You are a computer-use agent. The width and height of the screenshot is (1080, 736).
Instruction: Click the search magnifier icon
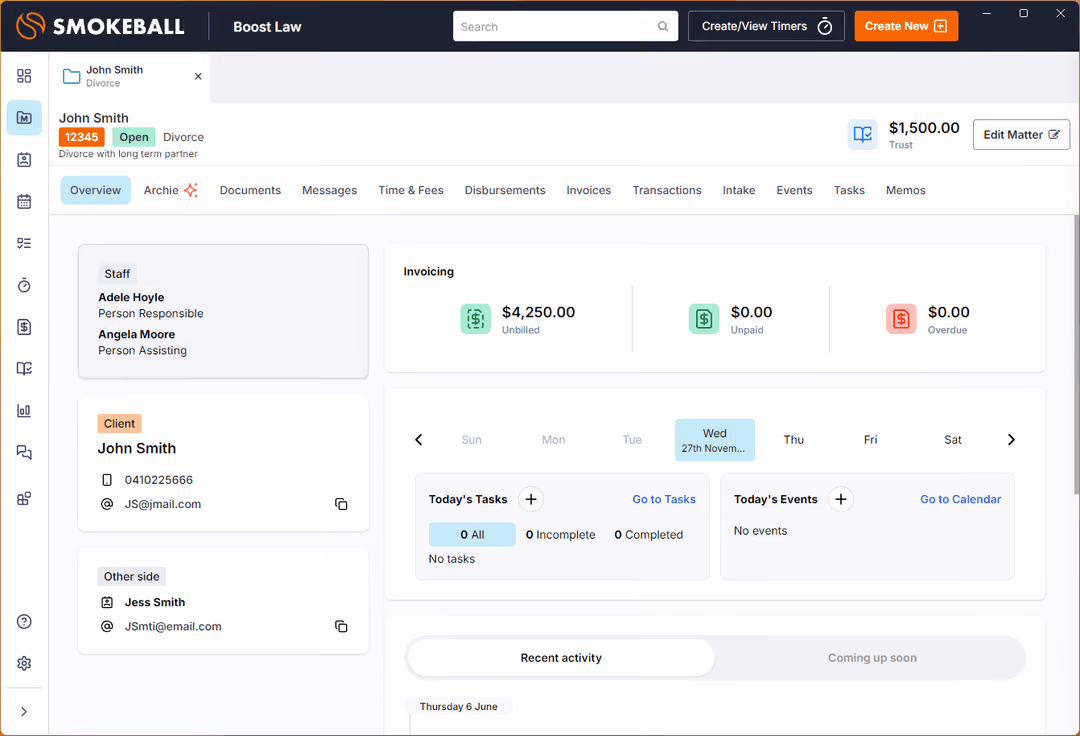(x=663, y=26)
